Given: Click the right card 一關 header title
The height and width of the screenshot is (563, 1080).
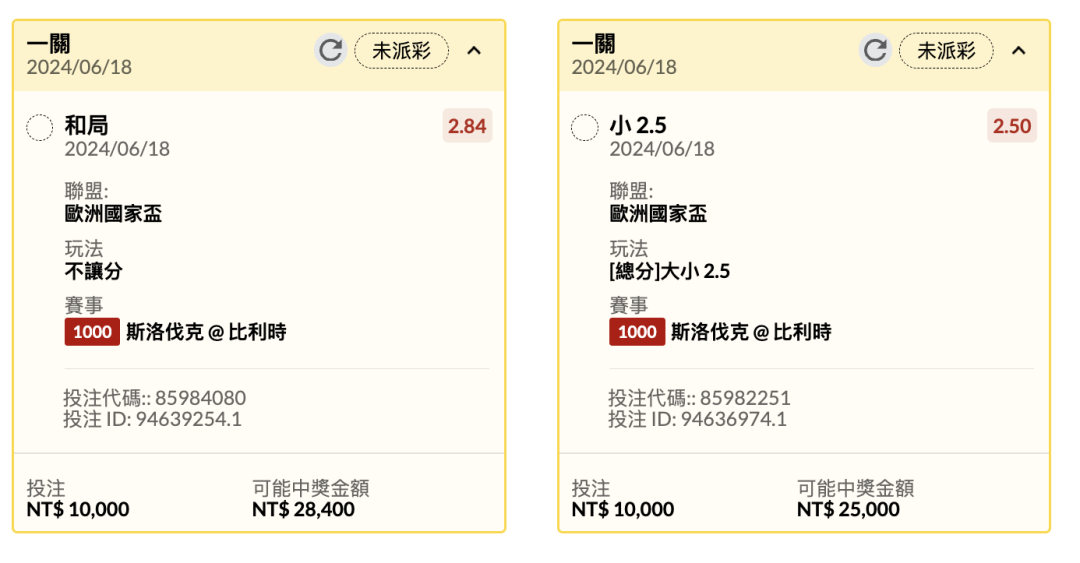Looking at the screenshot, I should [593, 44].
